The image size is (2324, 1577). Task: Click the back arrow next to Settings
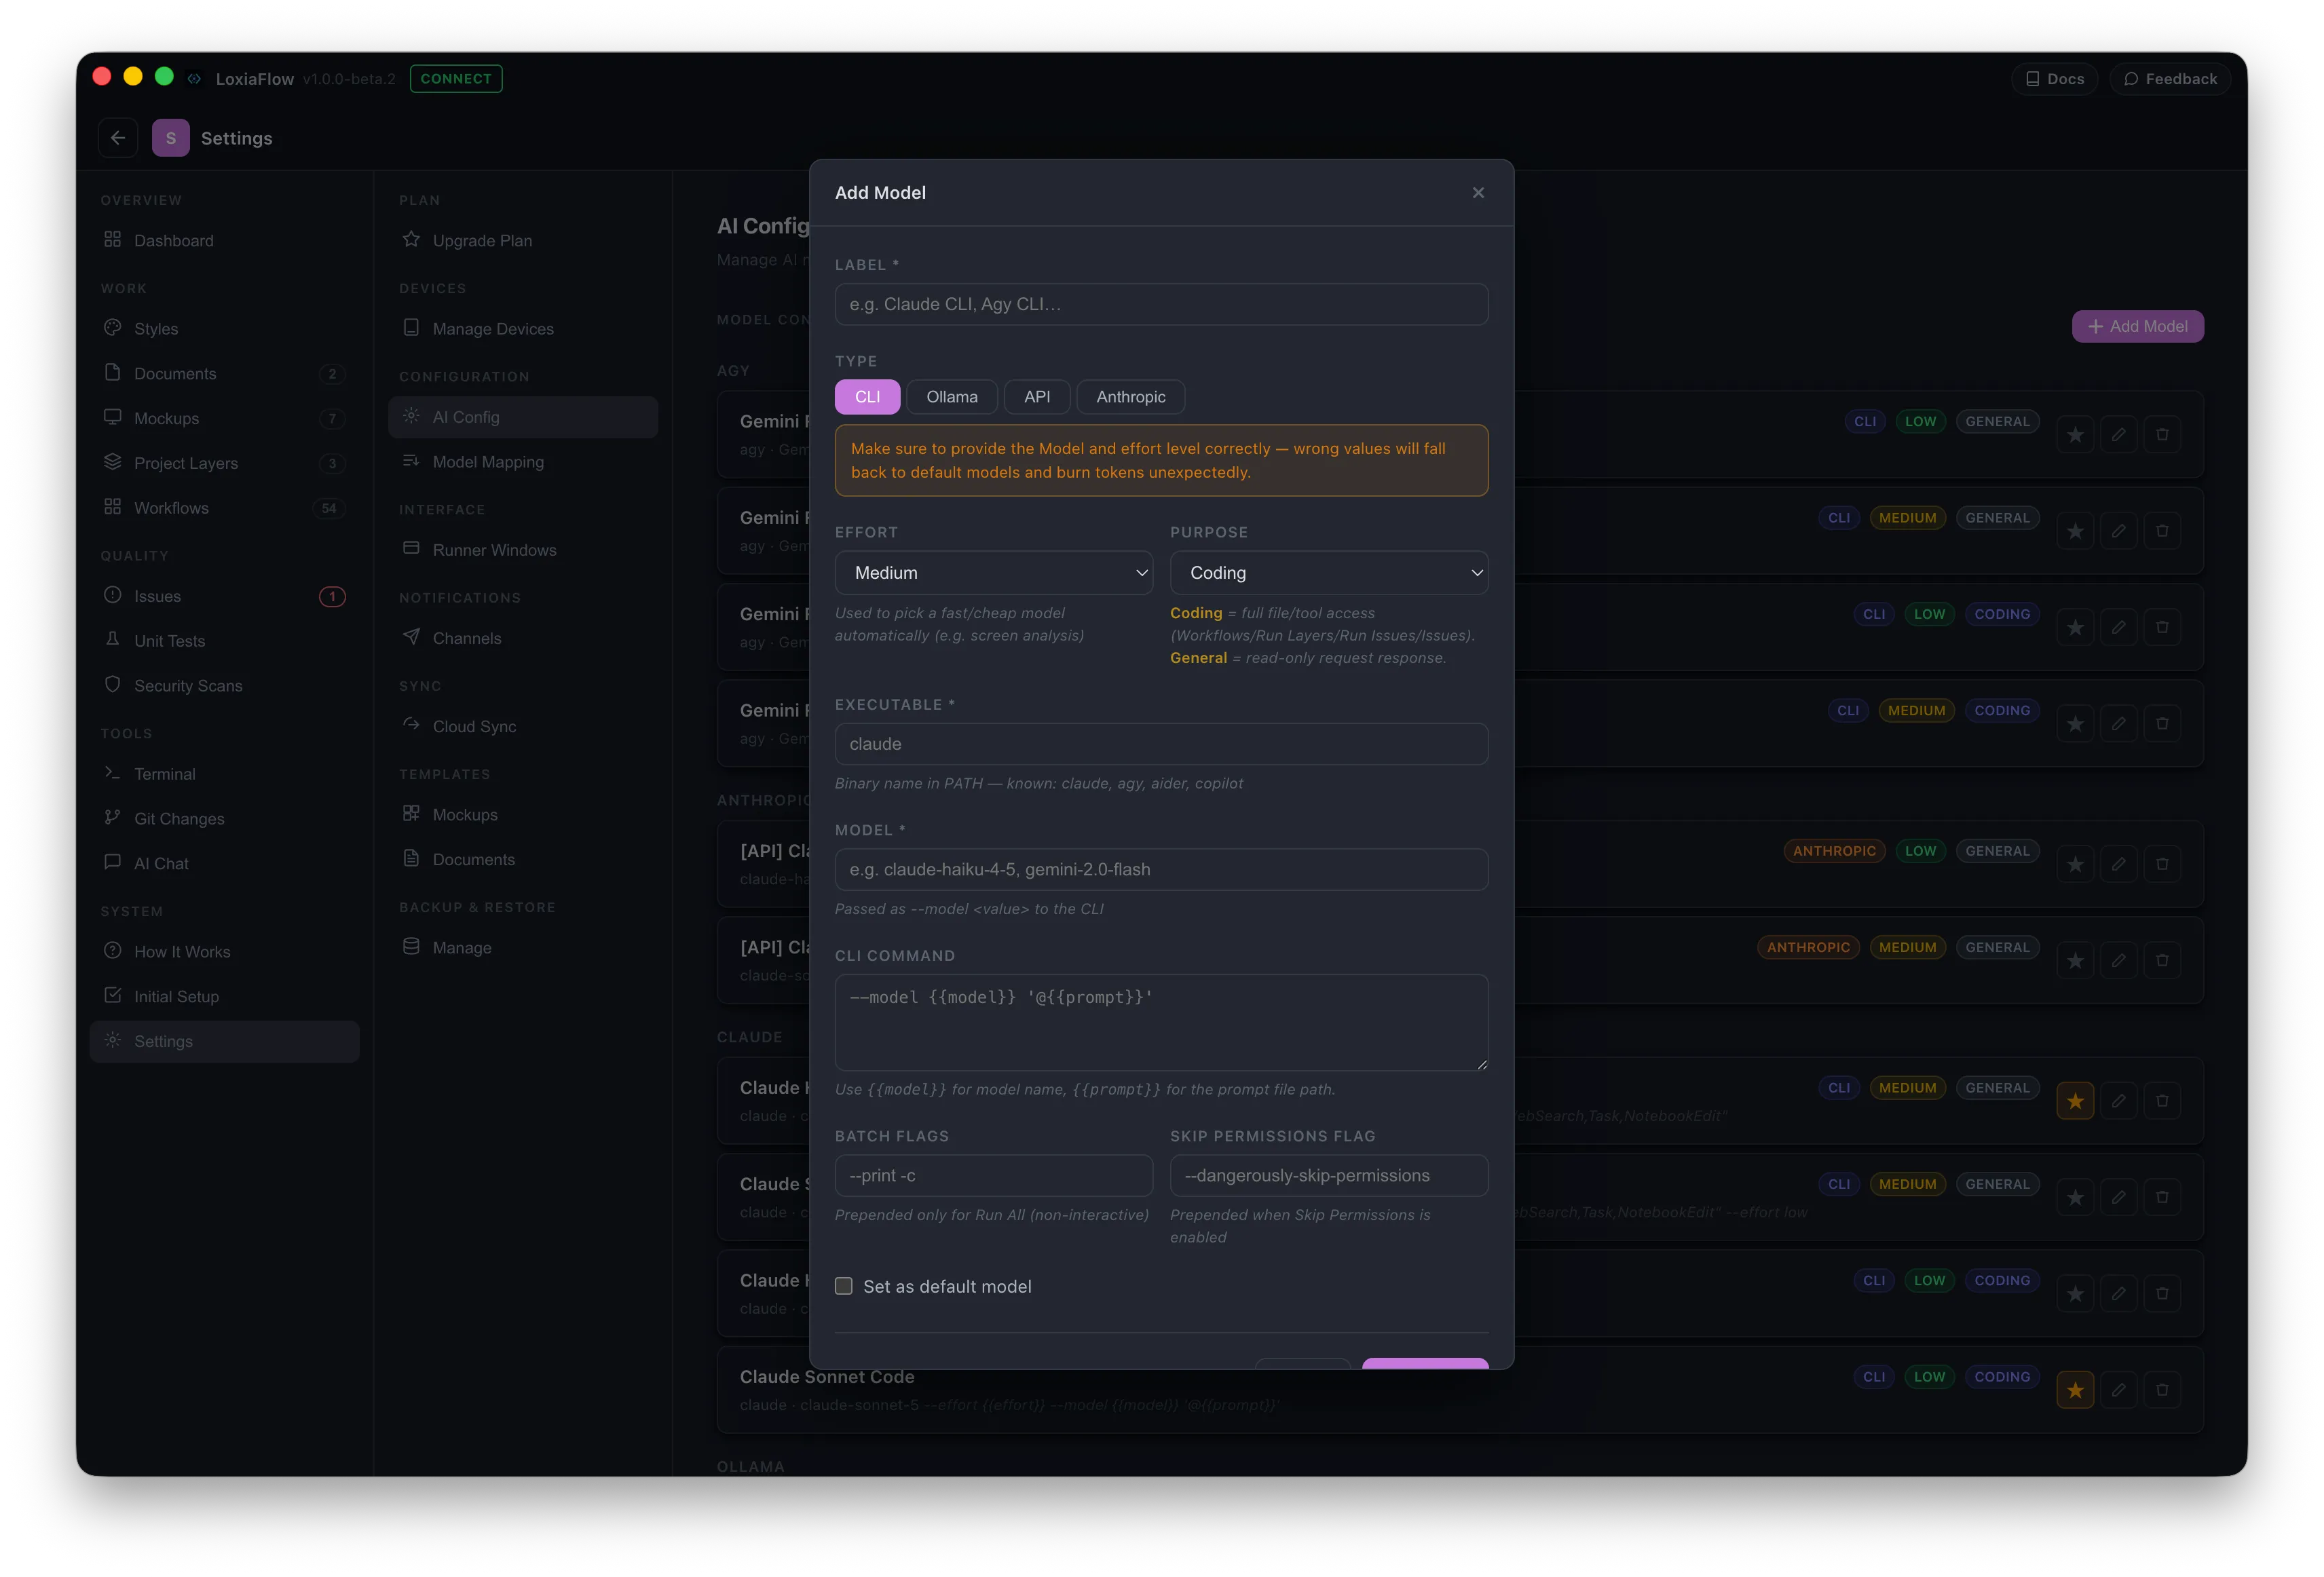118,138
